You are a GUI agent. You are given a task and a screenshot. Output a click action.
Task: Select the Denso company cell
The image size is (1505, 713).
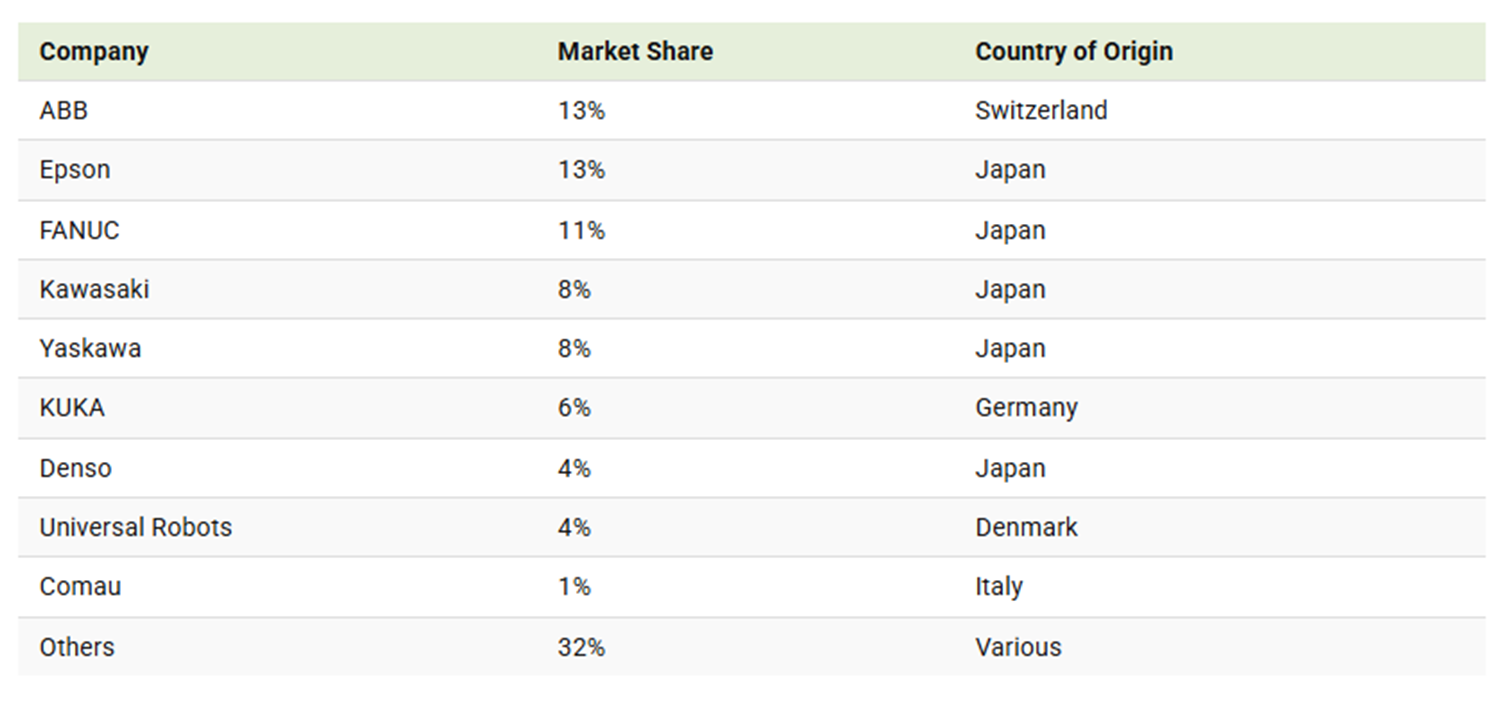pyautogui.click(x=76, y=468)
